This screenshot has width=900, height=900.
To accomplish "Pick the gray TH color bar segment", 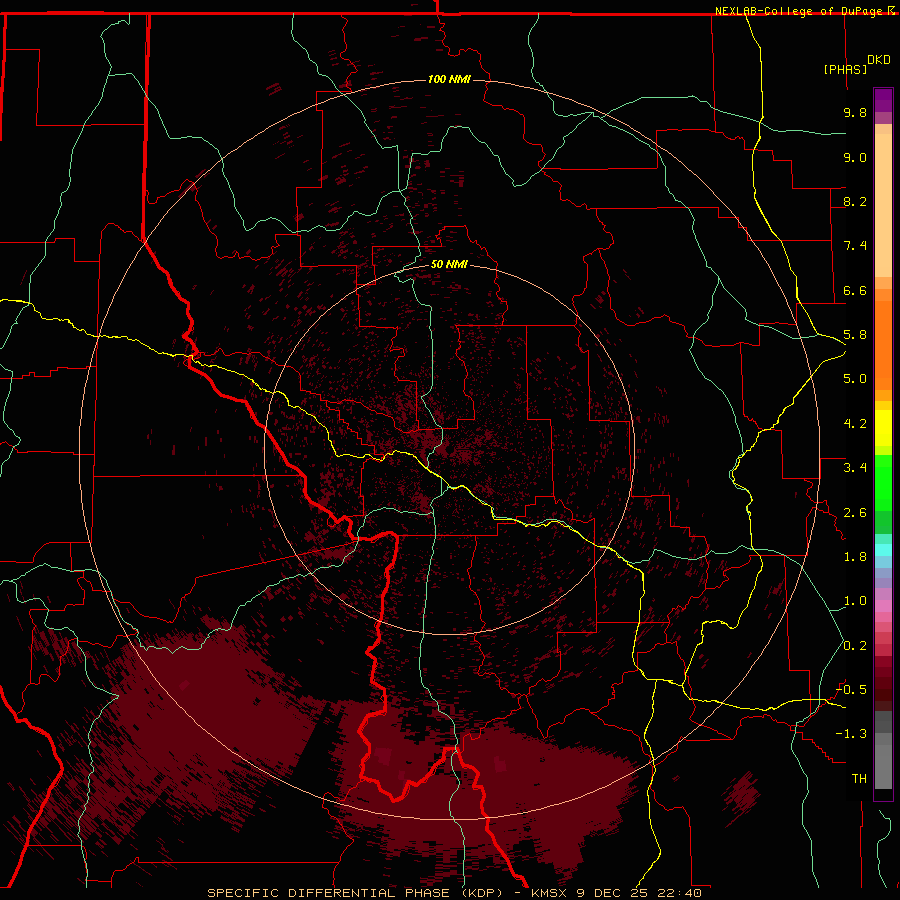I will click(x=883, y=766).
